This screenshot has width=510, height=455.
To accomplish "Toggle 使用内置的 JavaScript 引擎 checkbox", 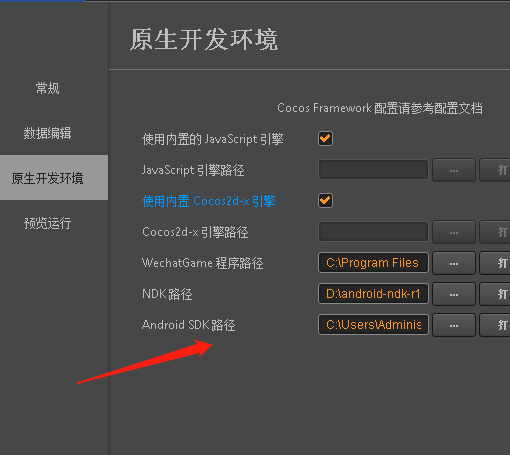I will [x=325, y=139].
